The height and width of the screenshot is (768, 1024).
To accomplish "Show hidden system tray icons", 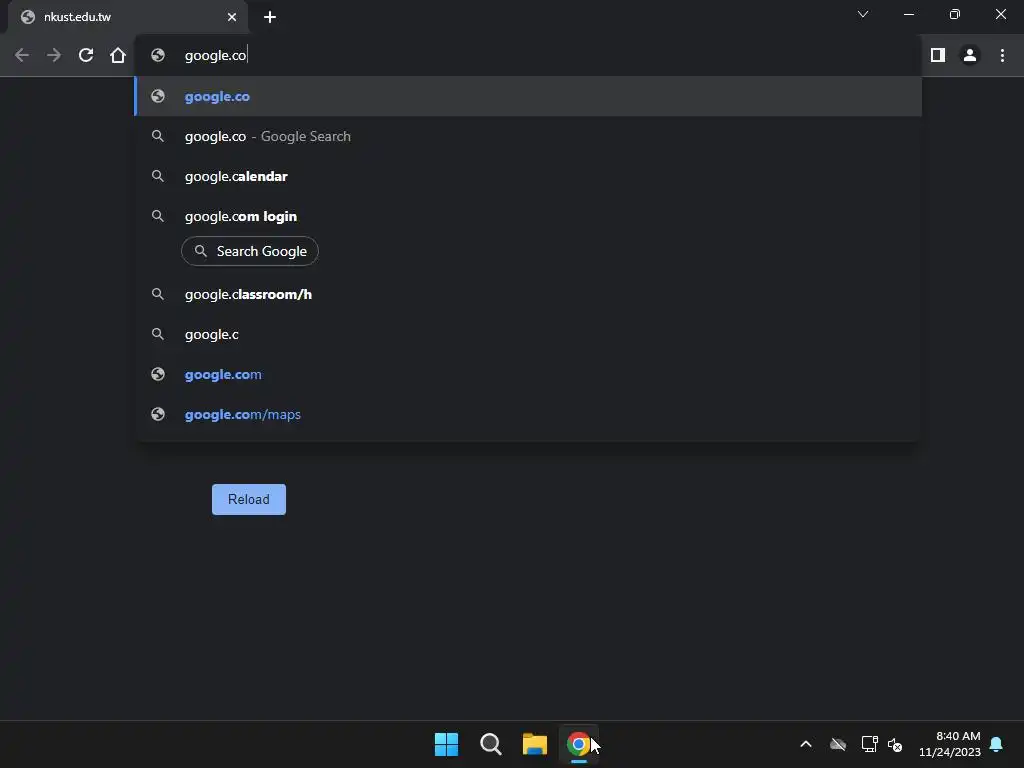I will click(806, 744).
